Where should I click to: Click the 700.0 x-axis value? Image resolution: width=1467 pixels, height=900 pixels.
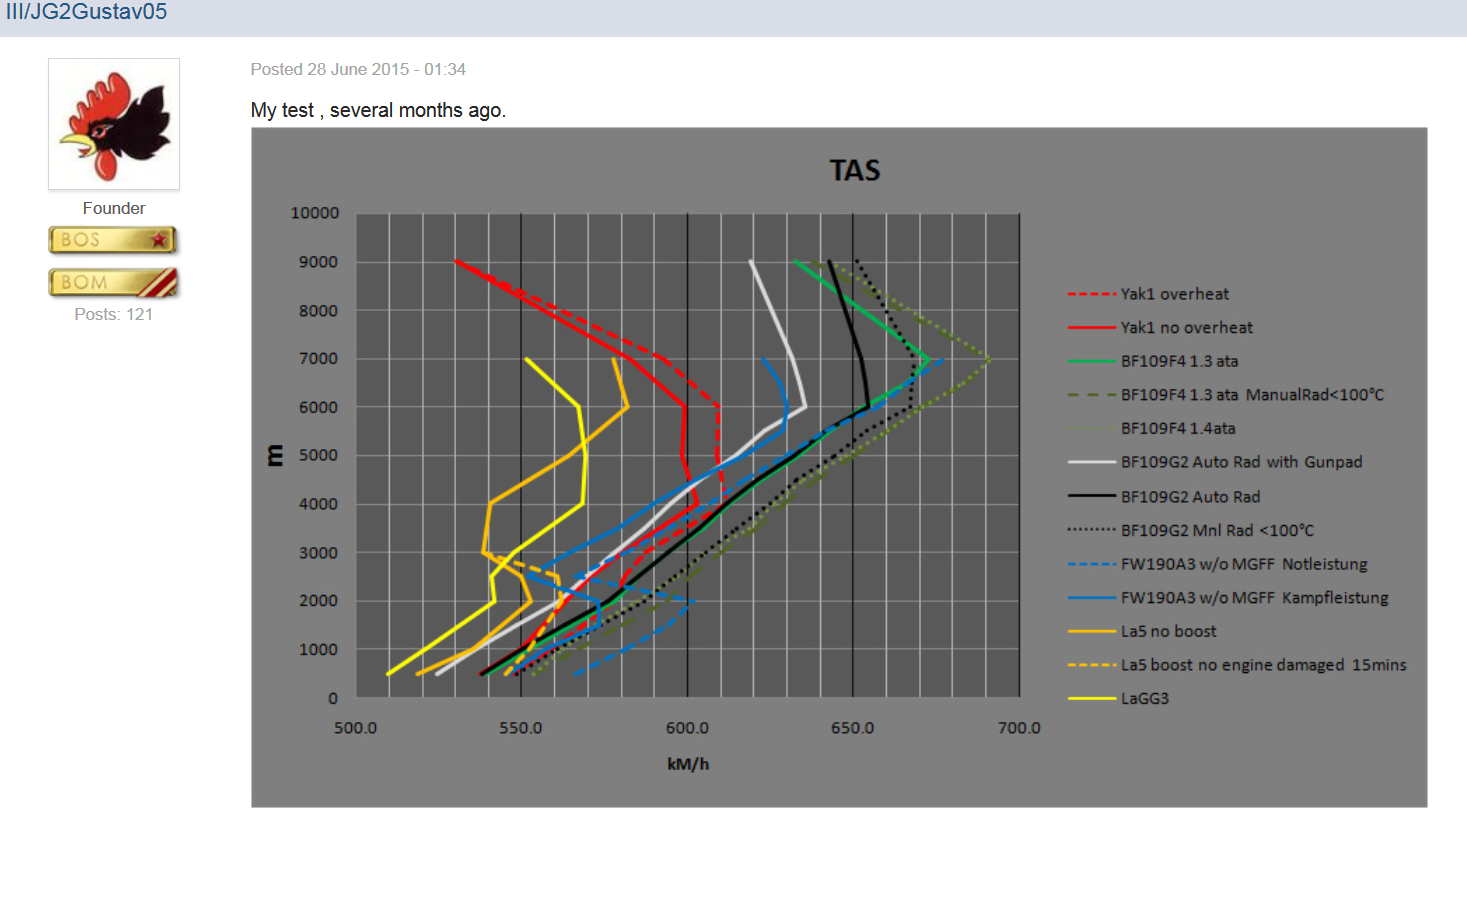point(1019,728)
